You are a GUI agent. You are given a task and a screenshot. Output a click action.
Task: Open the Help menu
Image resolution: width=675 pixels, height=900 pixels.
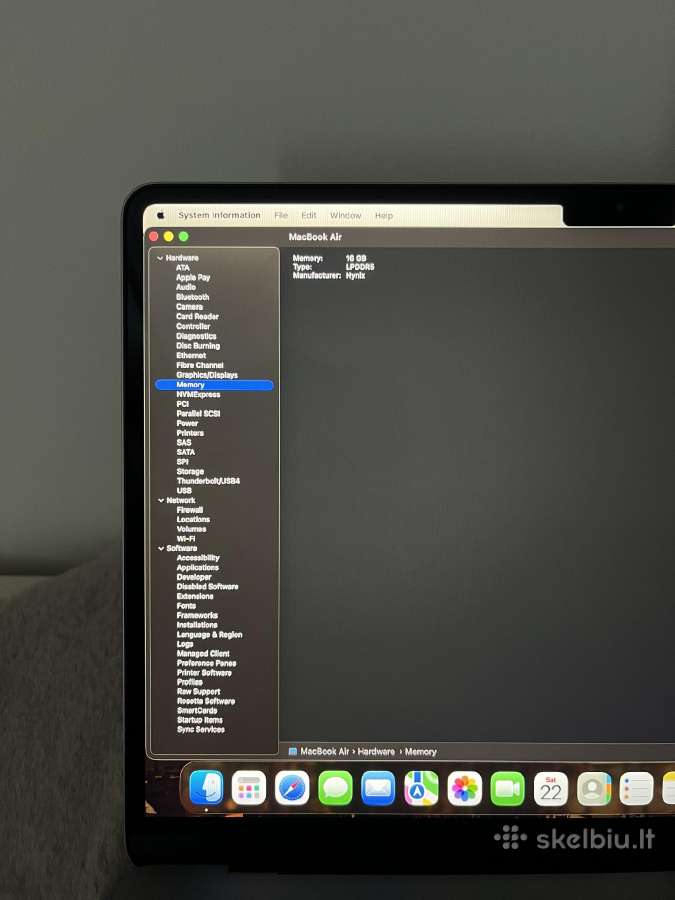coord(384,216)
